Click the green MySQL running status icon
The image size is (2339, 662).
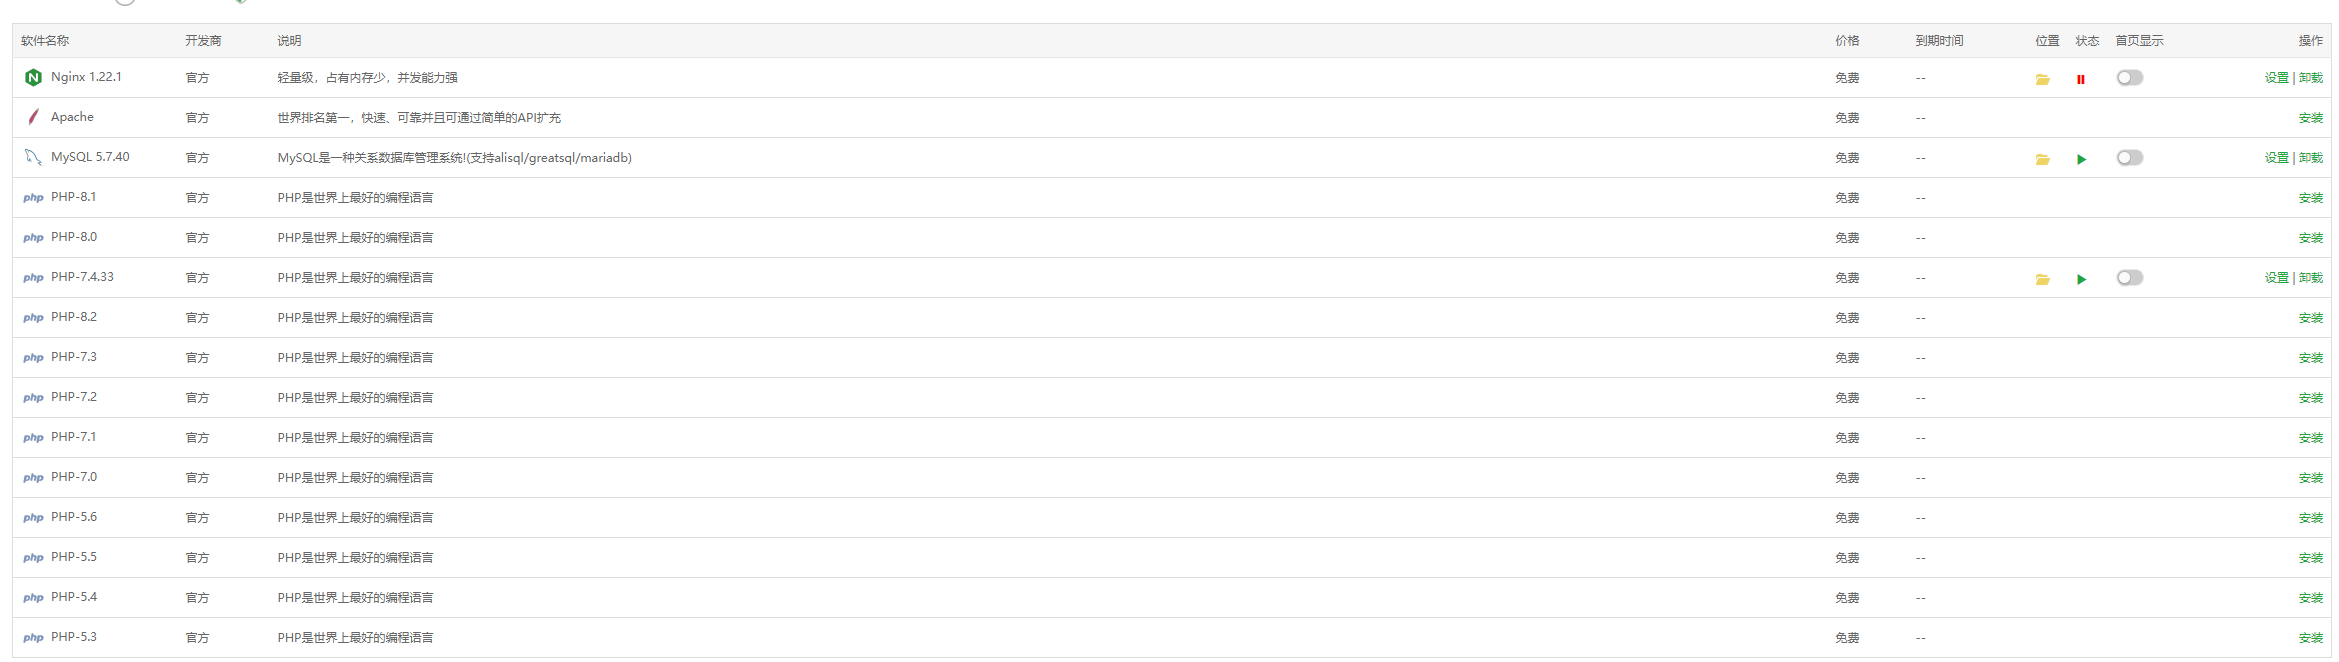(x=2081, y=159)
